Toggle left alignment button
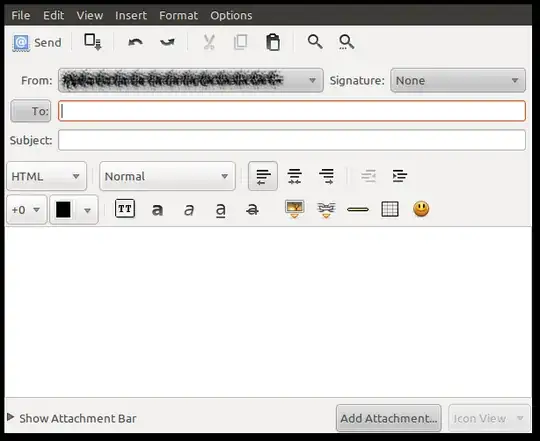This screenshot has width=540, height=441. pyautogui.click(x=263, y=176)
